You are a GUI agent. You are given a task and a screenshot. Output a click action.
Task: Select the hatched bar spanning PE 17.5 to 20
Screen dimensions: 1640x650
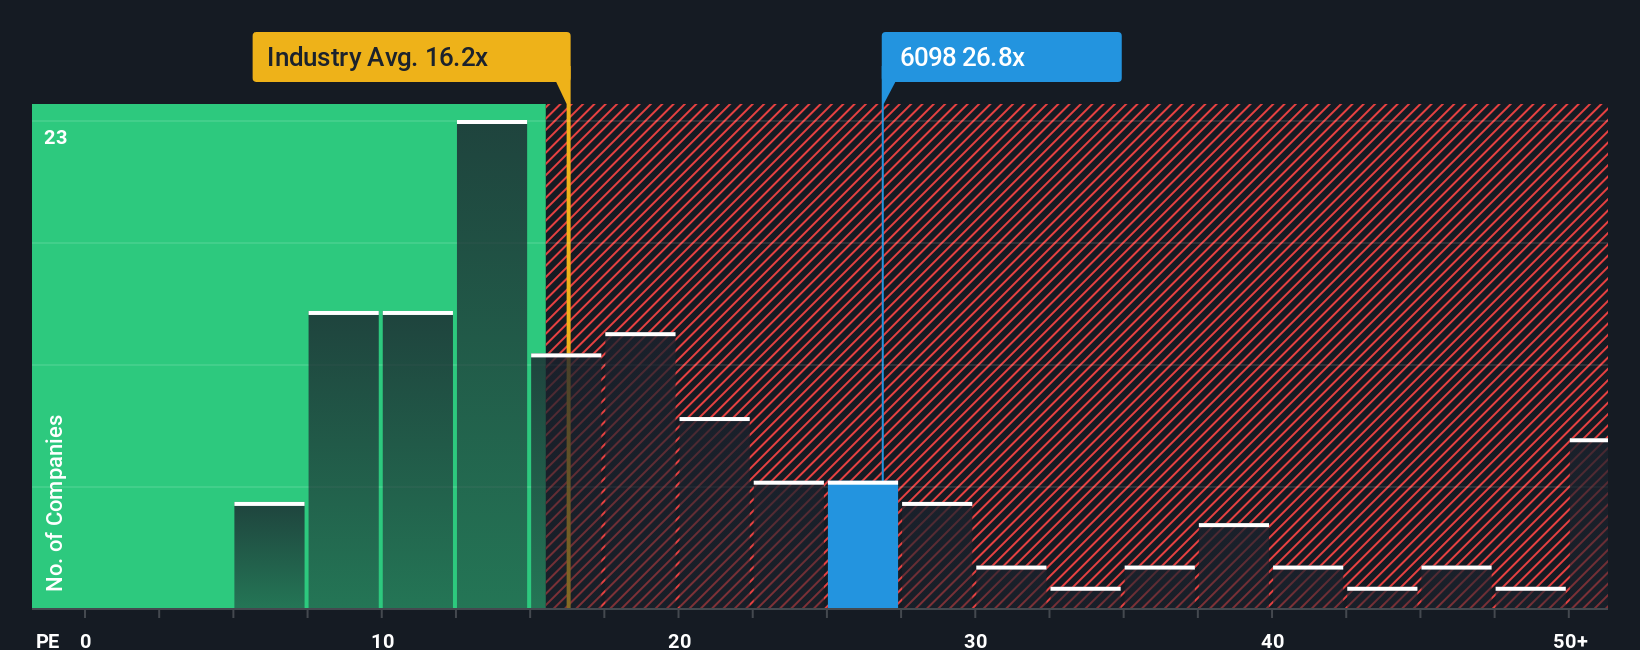(640, 471)
